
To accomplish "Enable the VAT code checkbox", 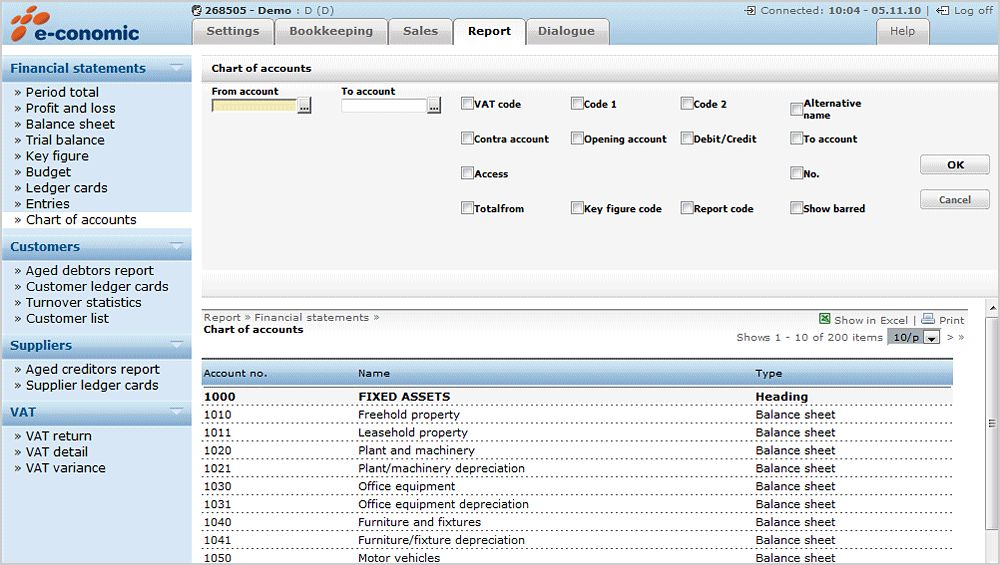I will tap(467, 104).
